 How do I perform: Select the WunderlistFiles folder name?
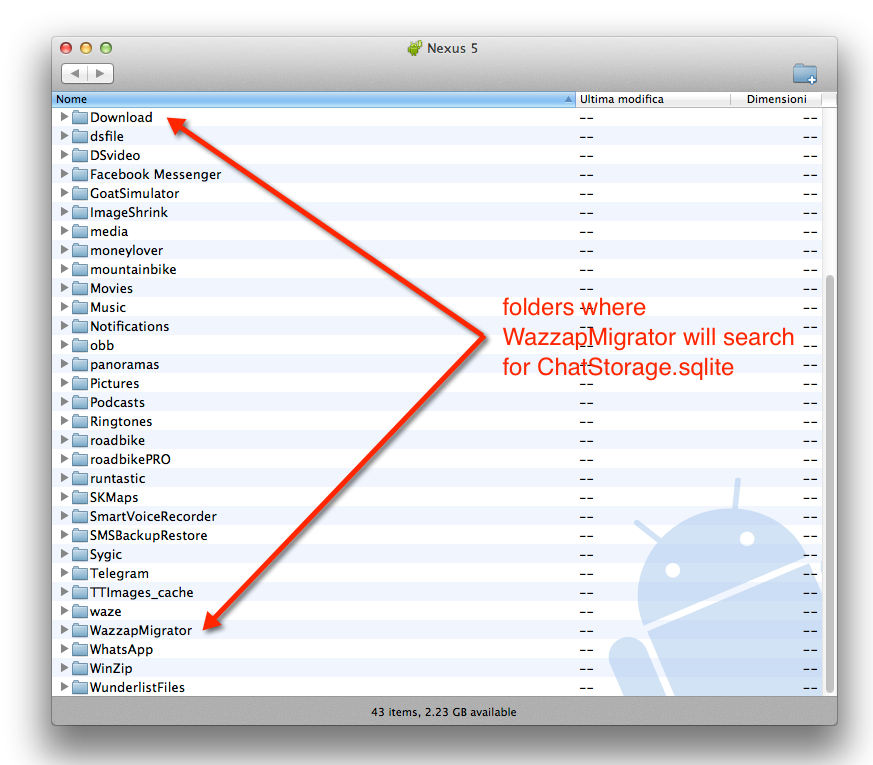[x=138, y=688]
